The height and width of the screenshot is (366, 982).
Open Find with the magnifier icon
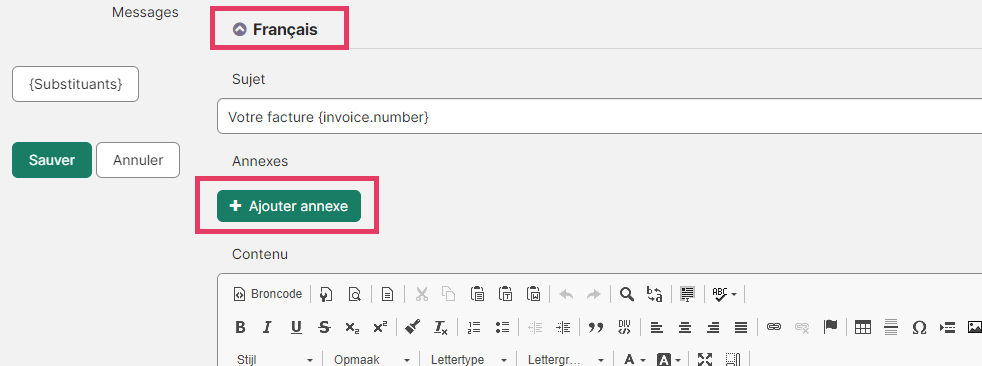(x=626, y=294)
